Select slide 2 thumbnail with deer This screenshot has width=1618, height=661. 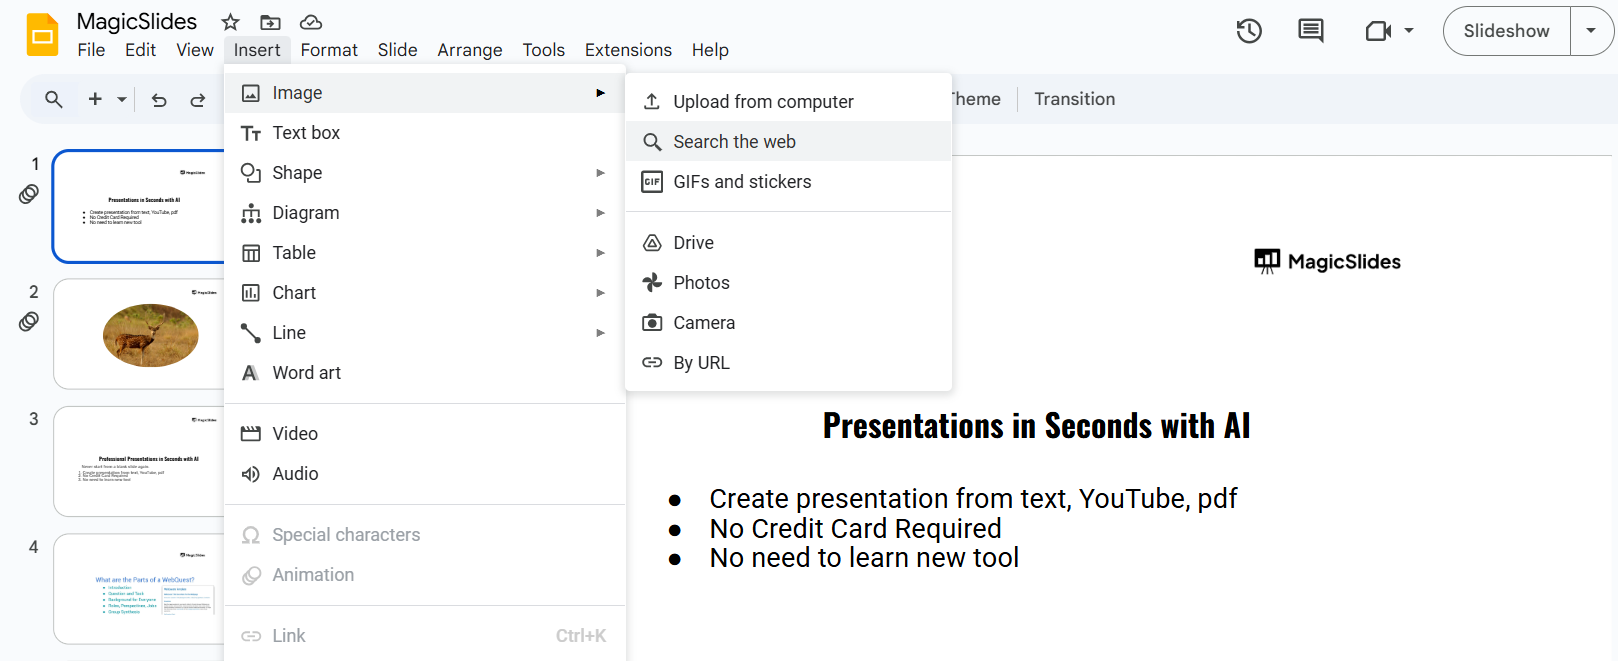tap(140, 334)
